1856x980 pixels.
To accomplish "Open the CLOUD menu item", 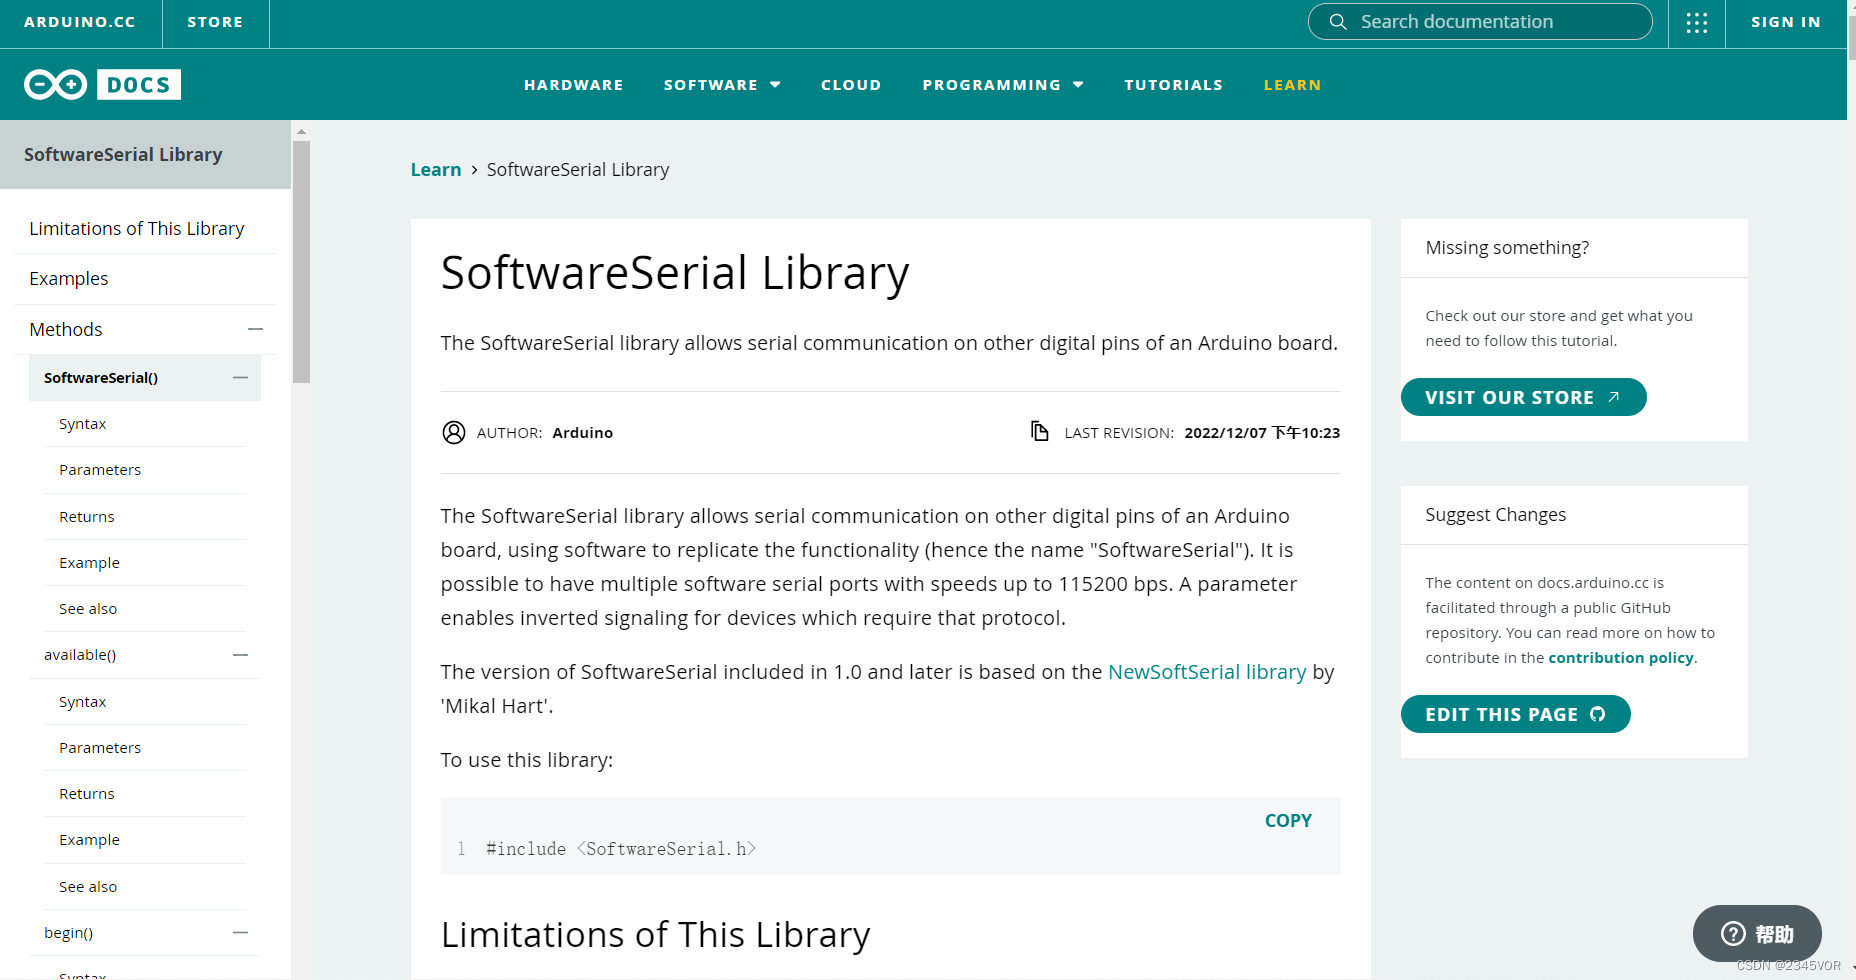I will click(851, 85).
